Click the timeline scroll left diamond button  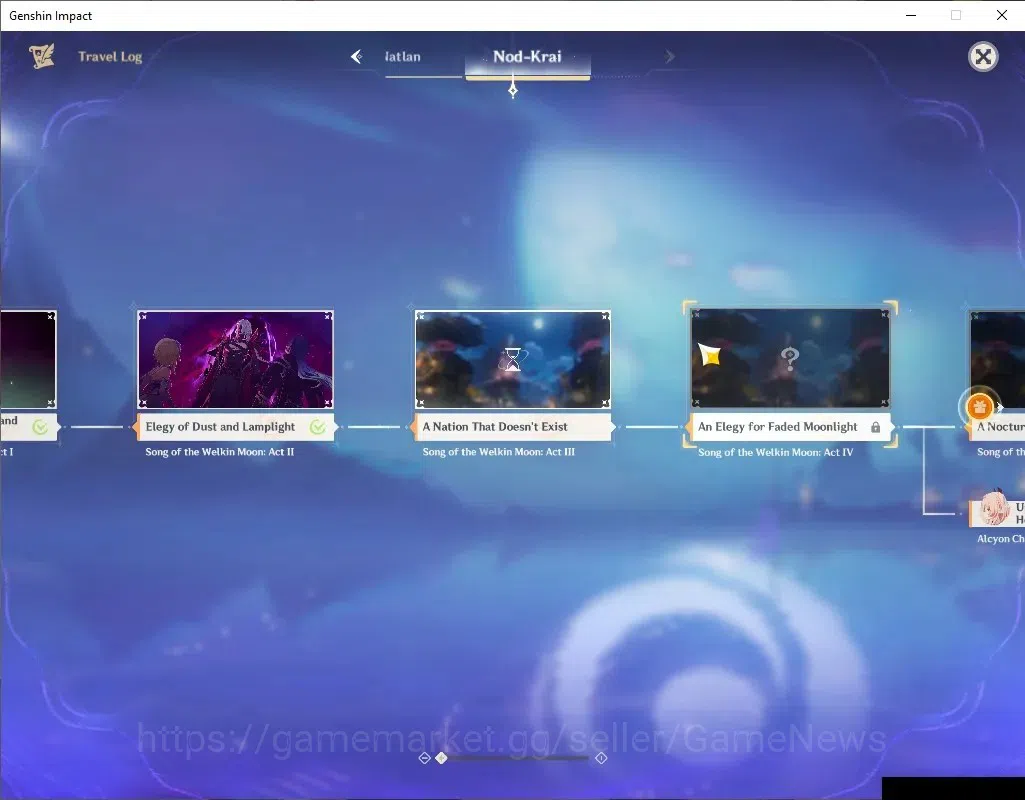pos(424,758)
